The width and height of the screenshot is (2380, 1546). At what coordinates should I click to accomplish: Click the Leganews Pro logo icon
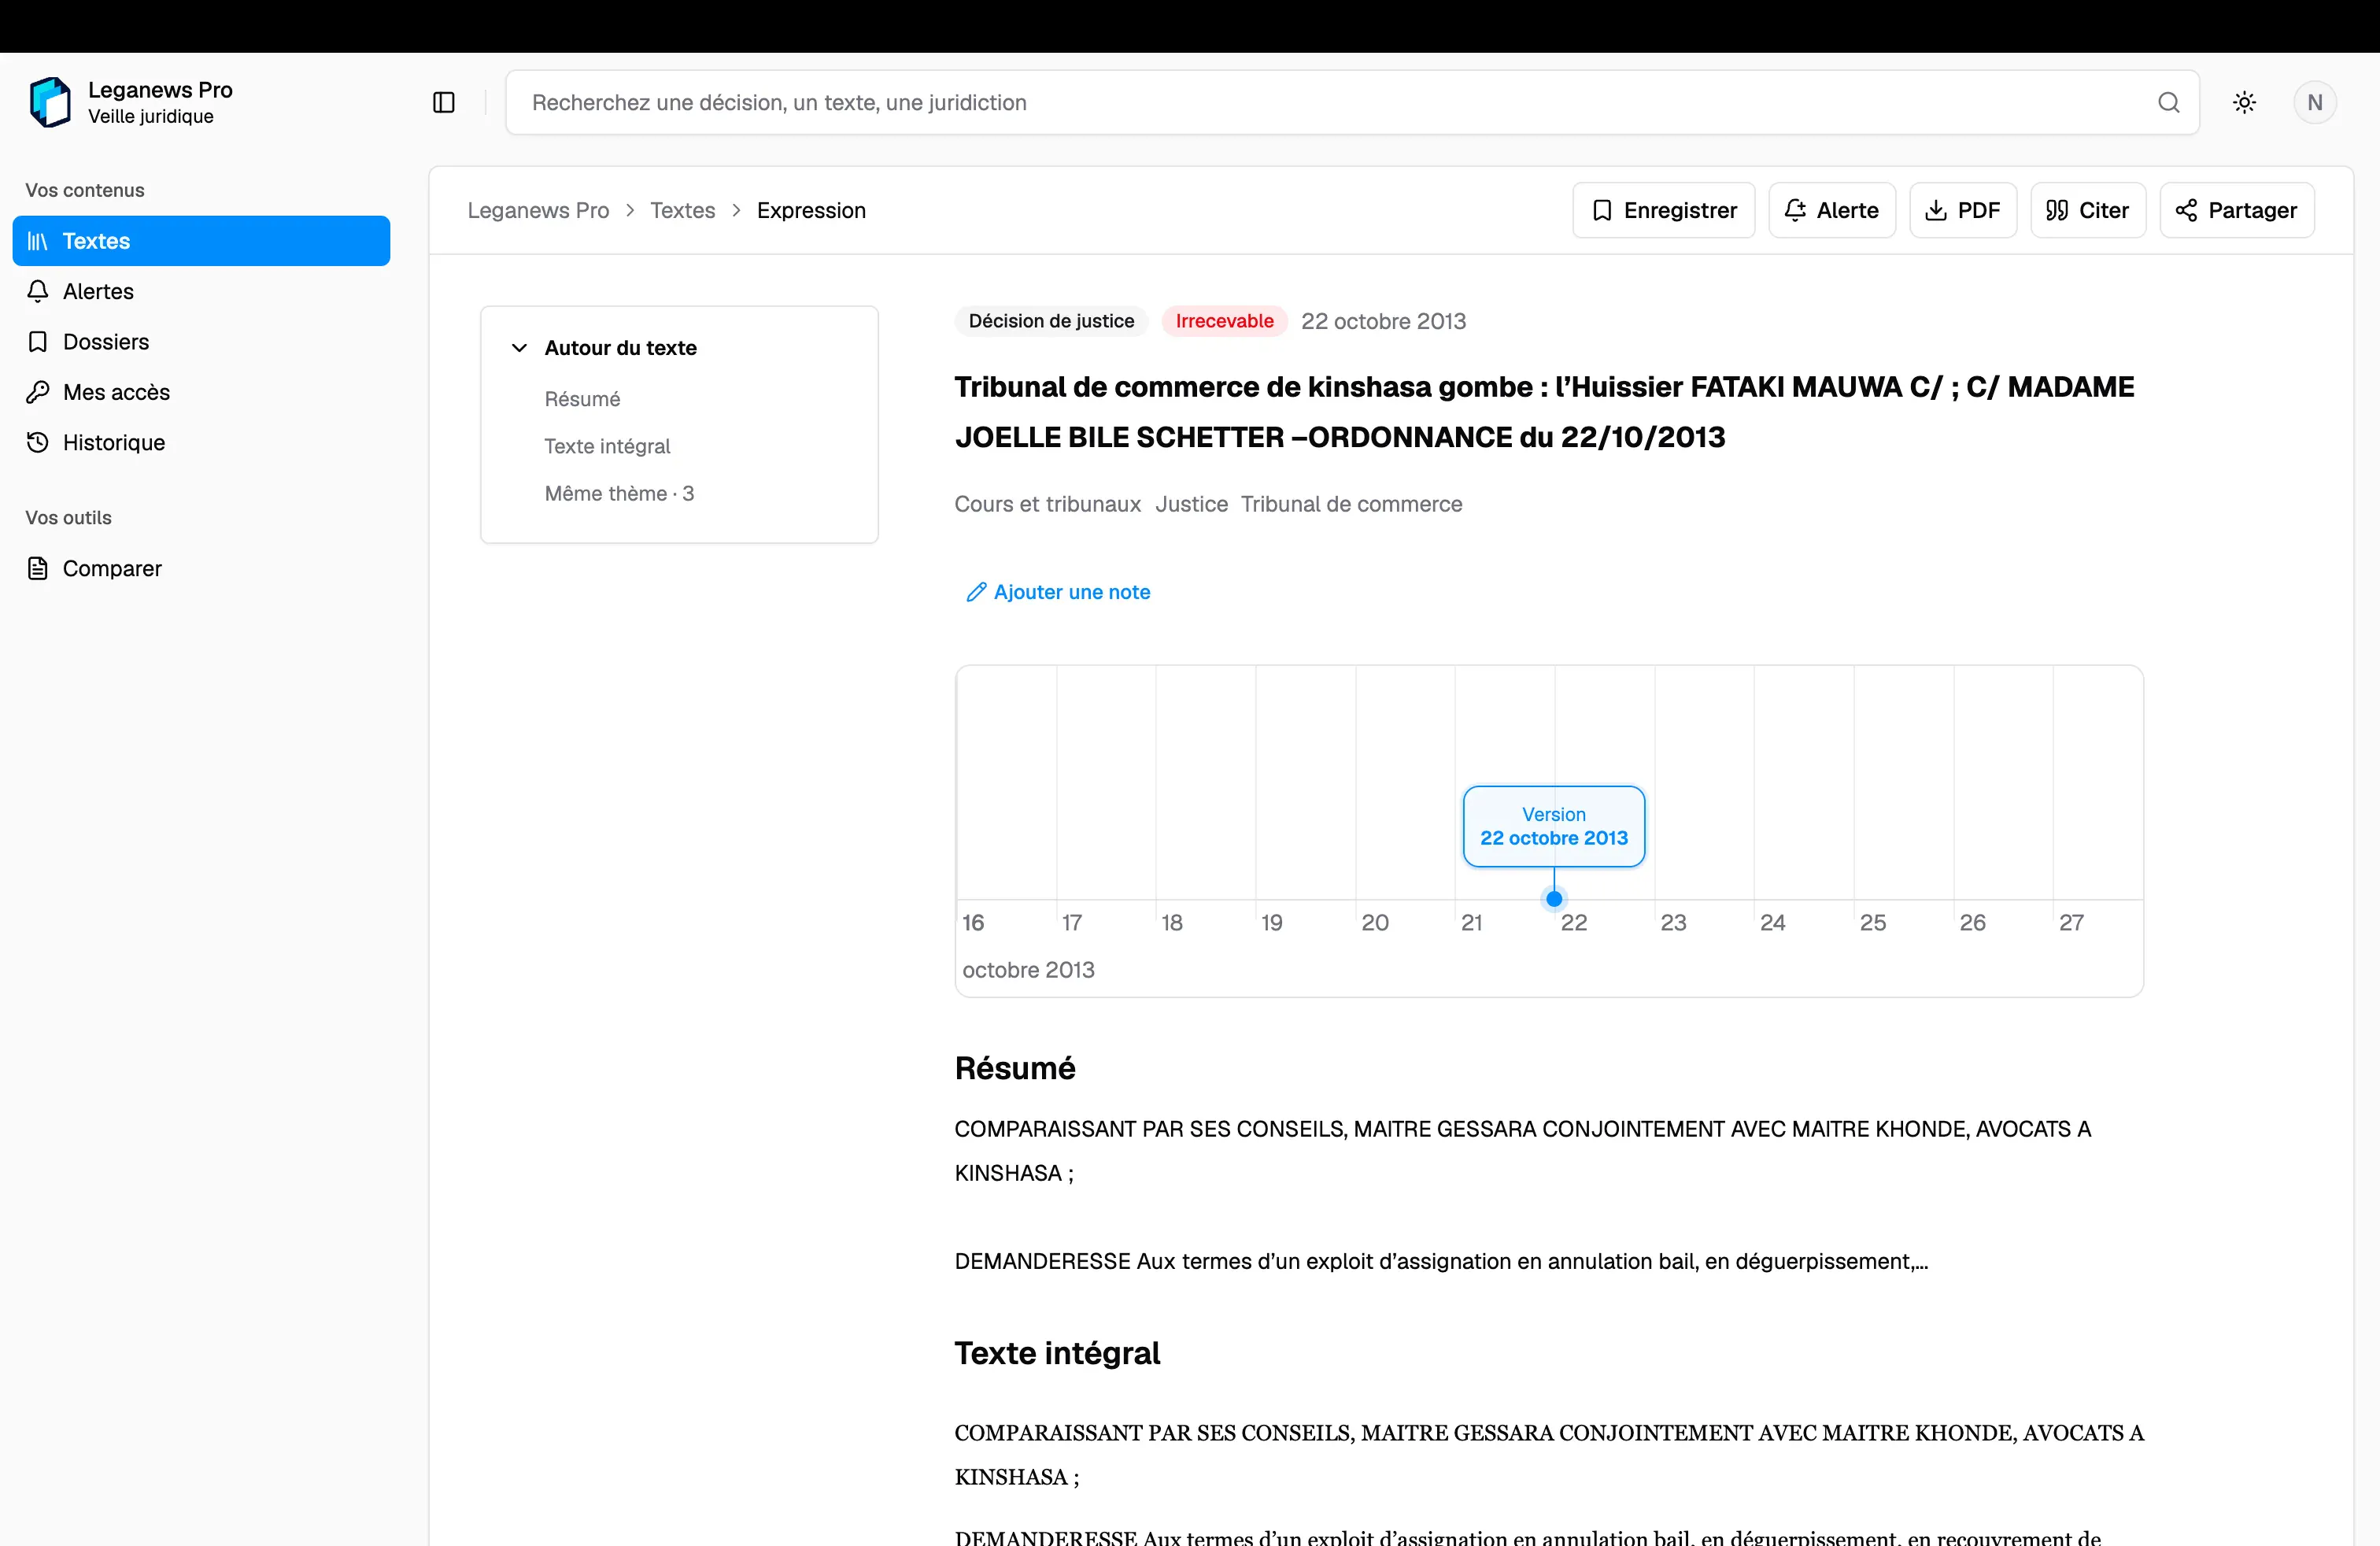point(50,102)
